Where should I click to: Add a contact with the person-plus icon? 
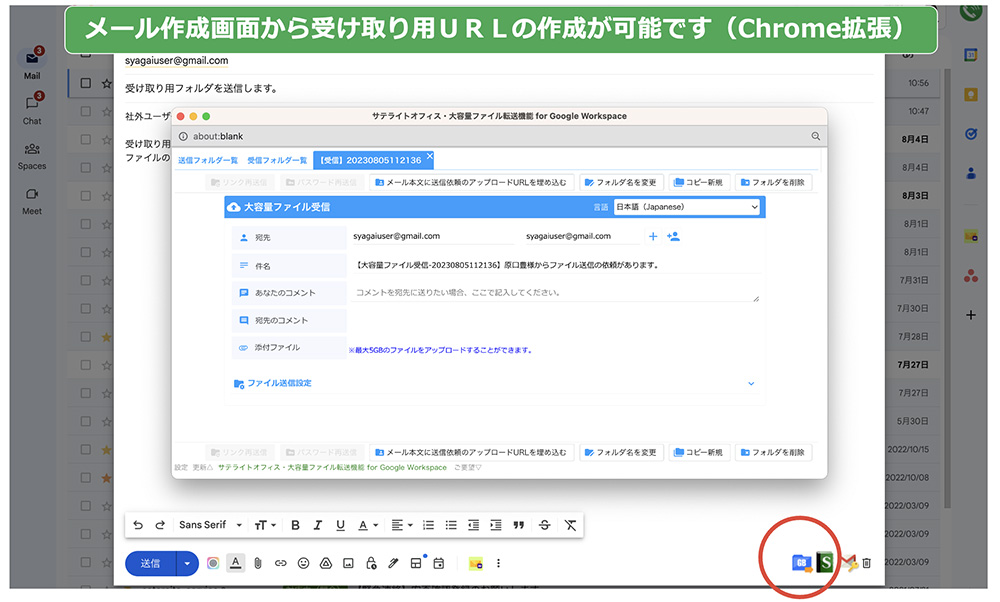tap(673, 237)
